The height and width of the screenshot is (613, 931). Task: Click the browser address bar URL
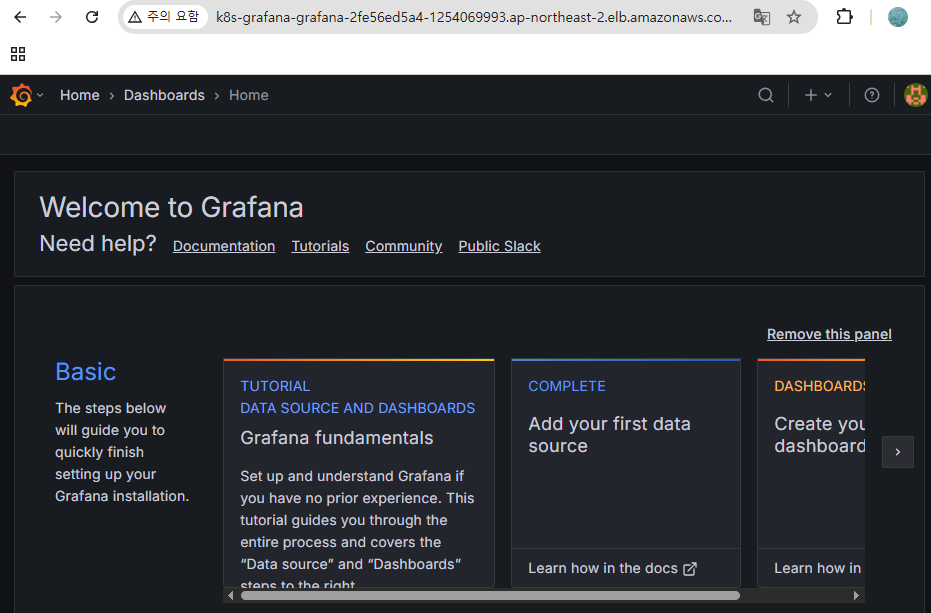click(473, 17)
